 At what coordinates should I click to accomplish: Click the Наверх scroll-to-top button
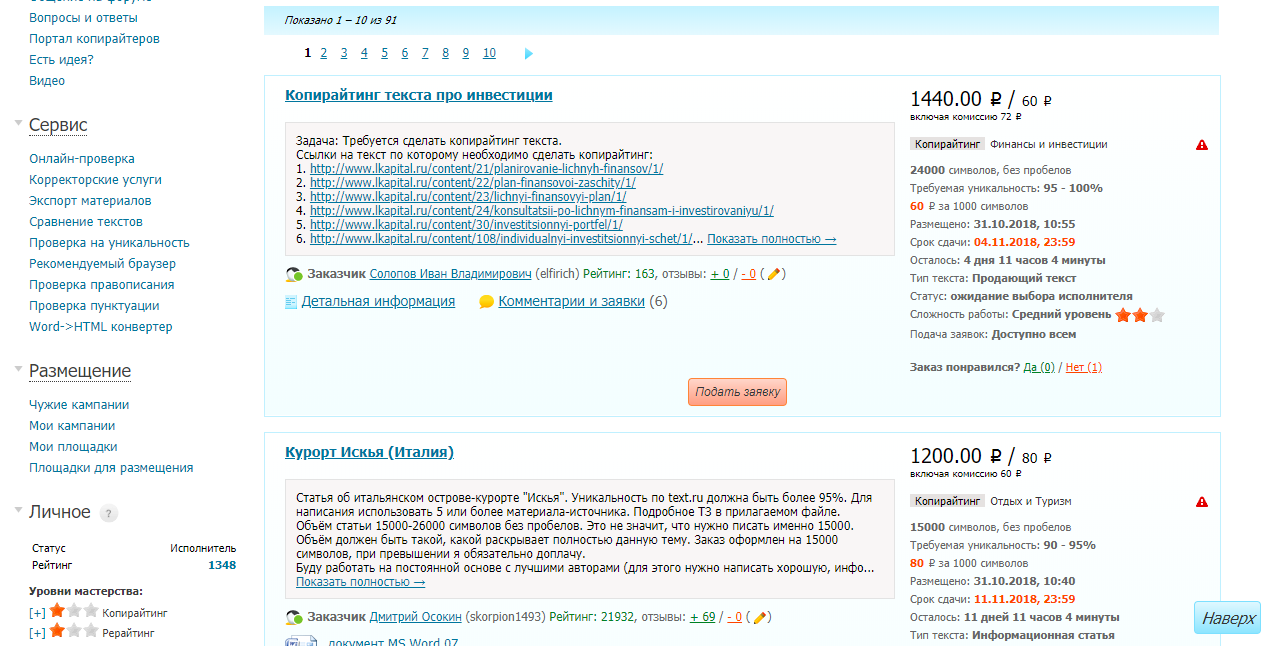tap(1227, 618)
